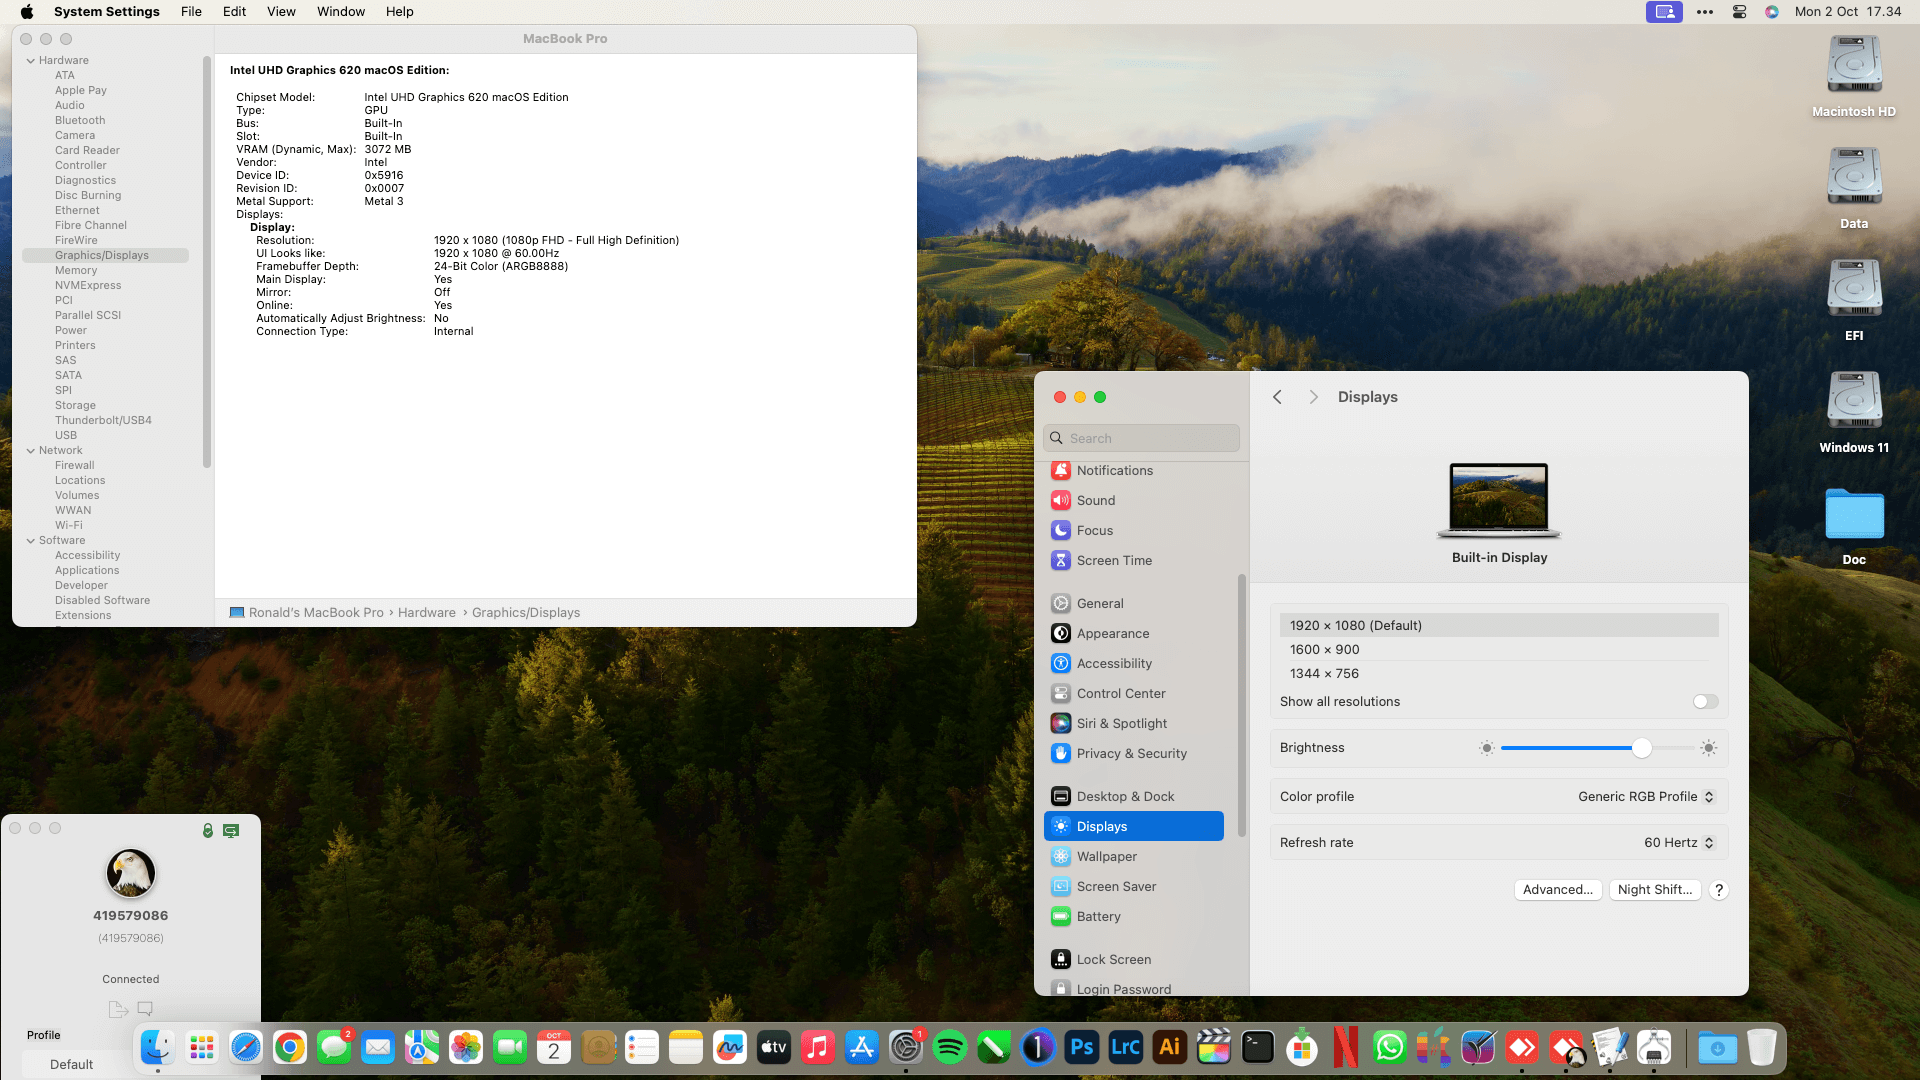Open Control Center in menu bar
The width and height of the screenshot is (1920, 1080).
click(1739, 12)
